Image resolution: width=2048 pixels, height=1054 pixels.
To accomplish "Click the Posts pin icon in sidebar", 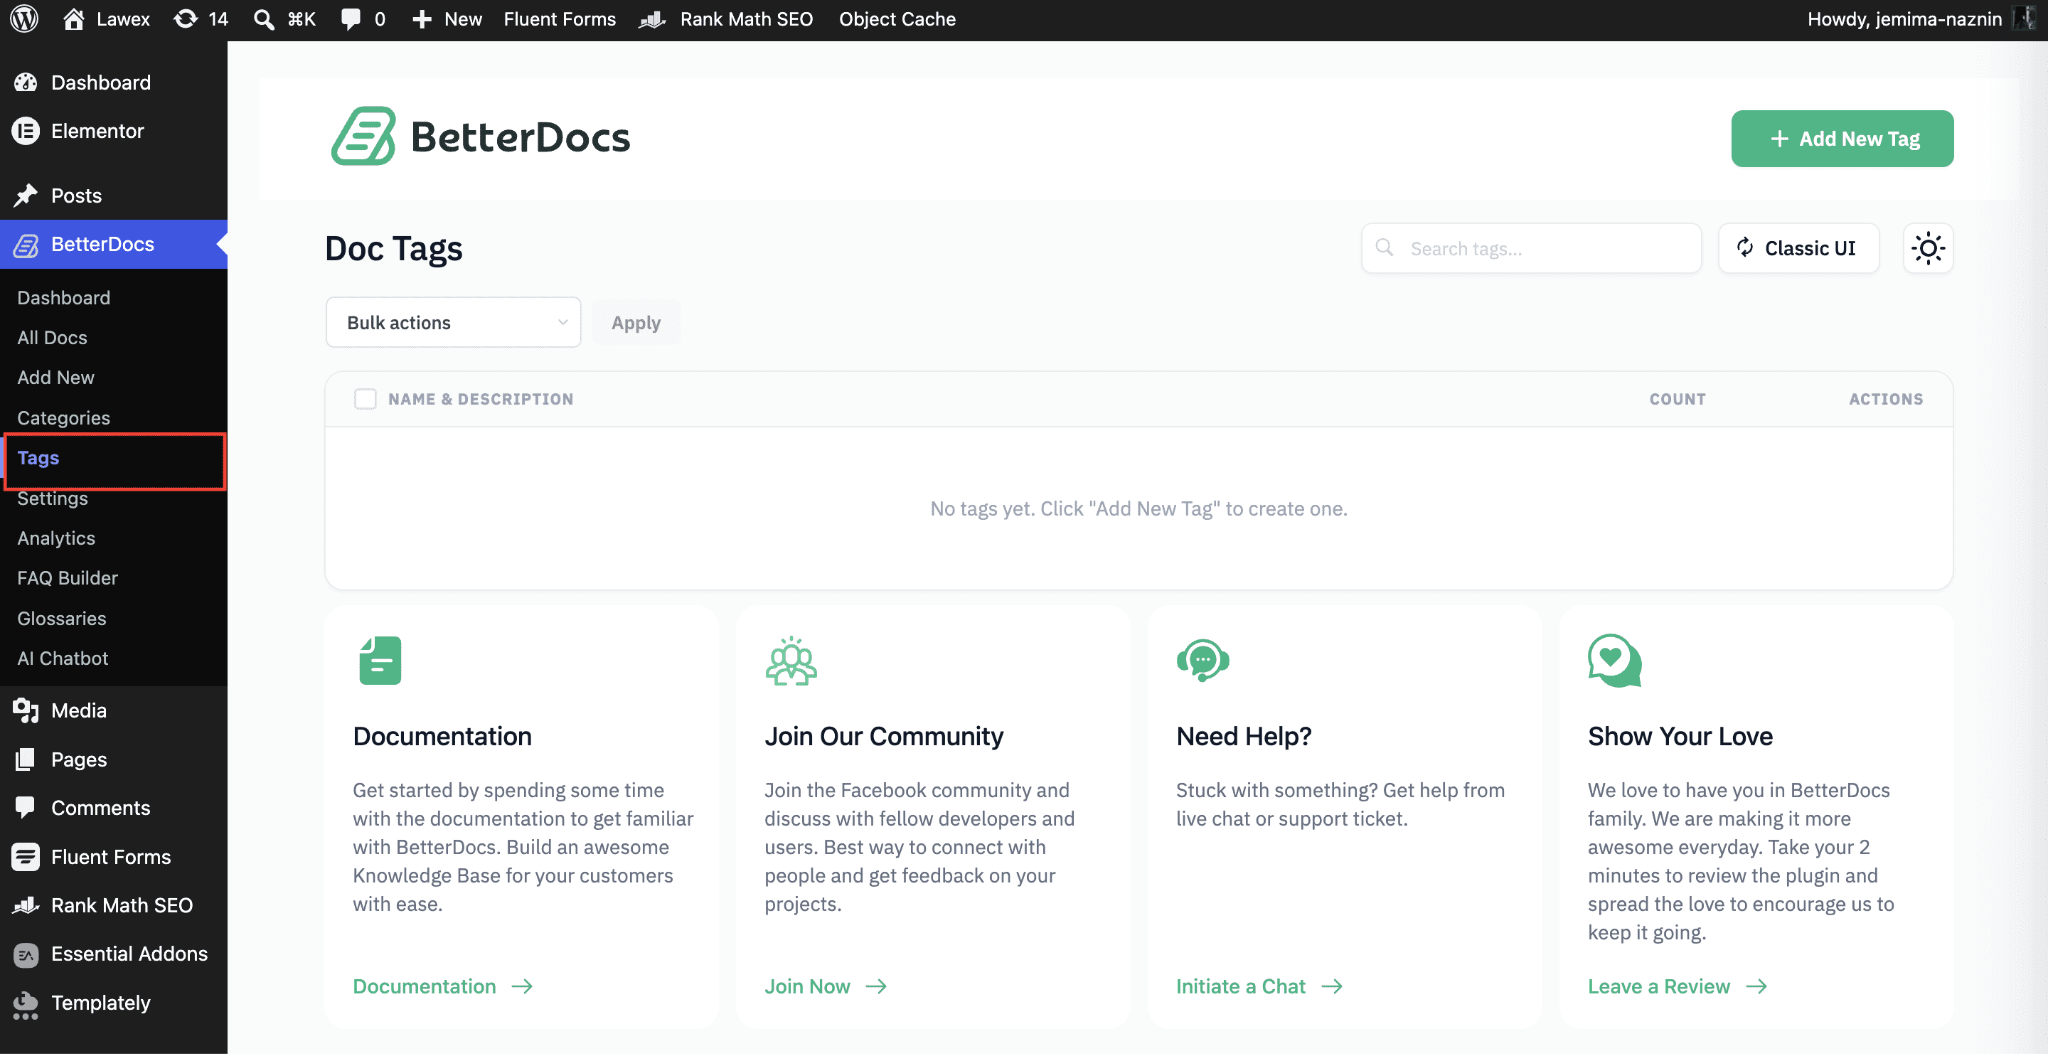I will (x=26, y=195).
